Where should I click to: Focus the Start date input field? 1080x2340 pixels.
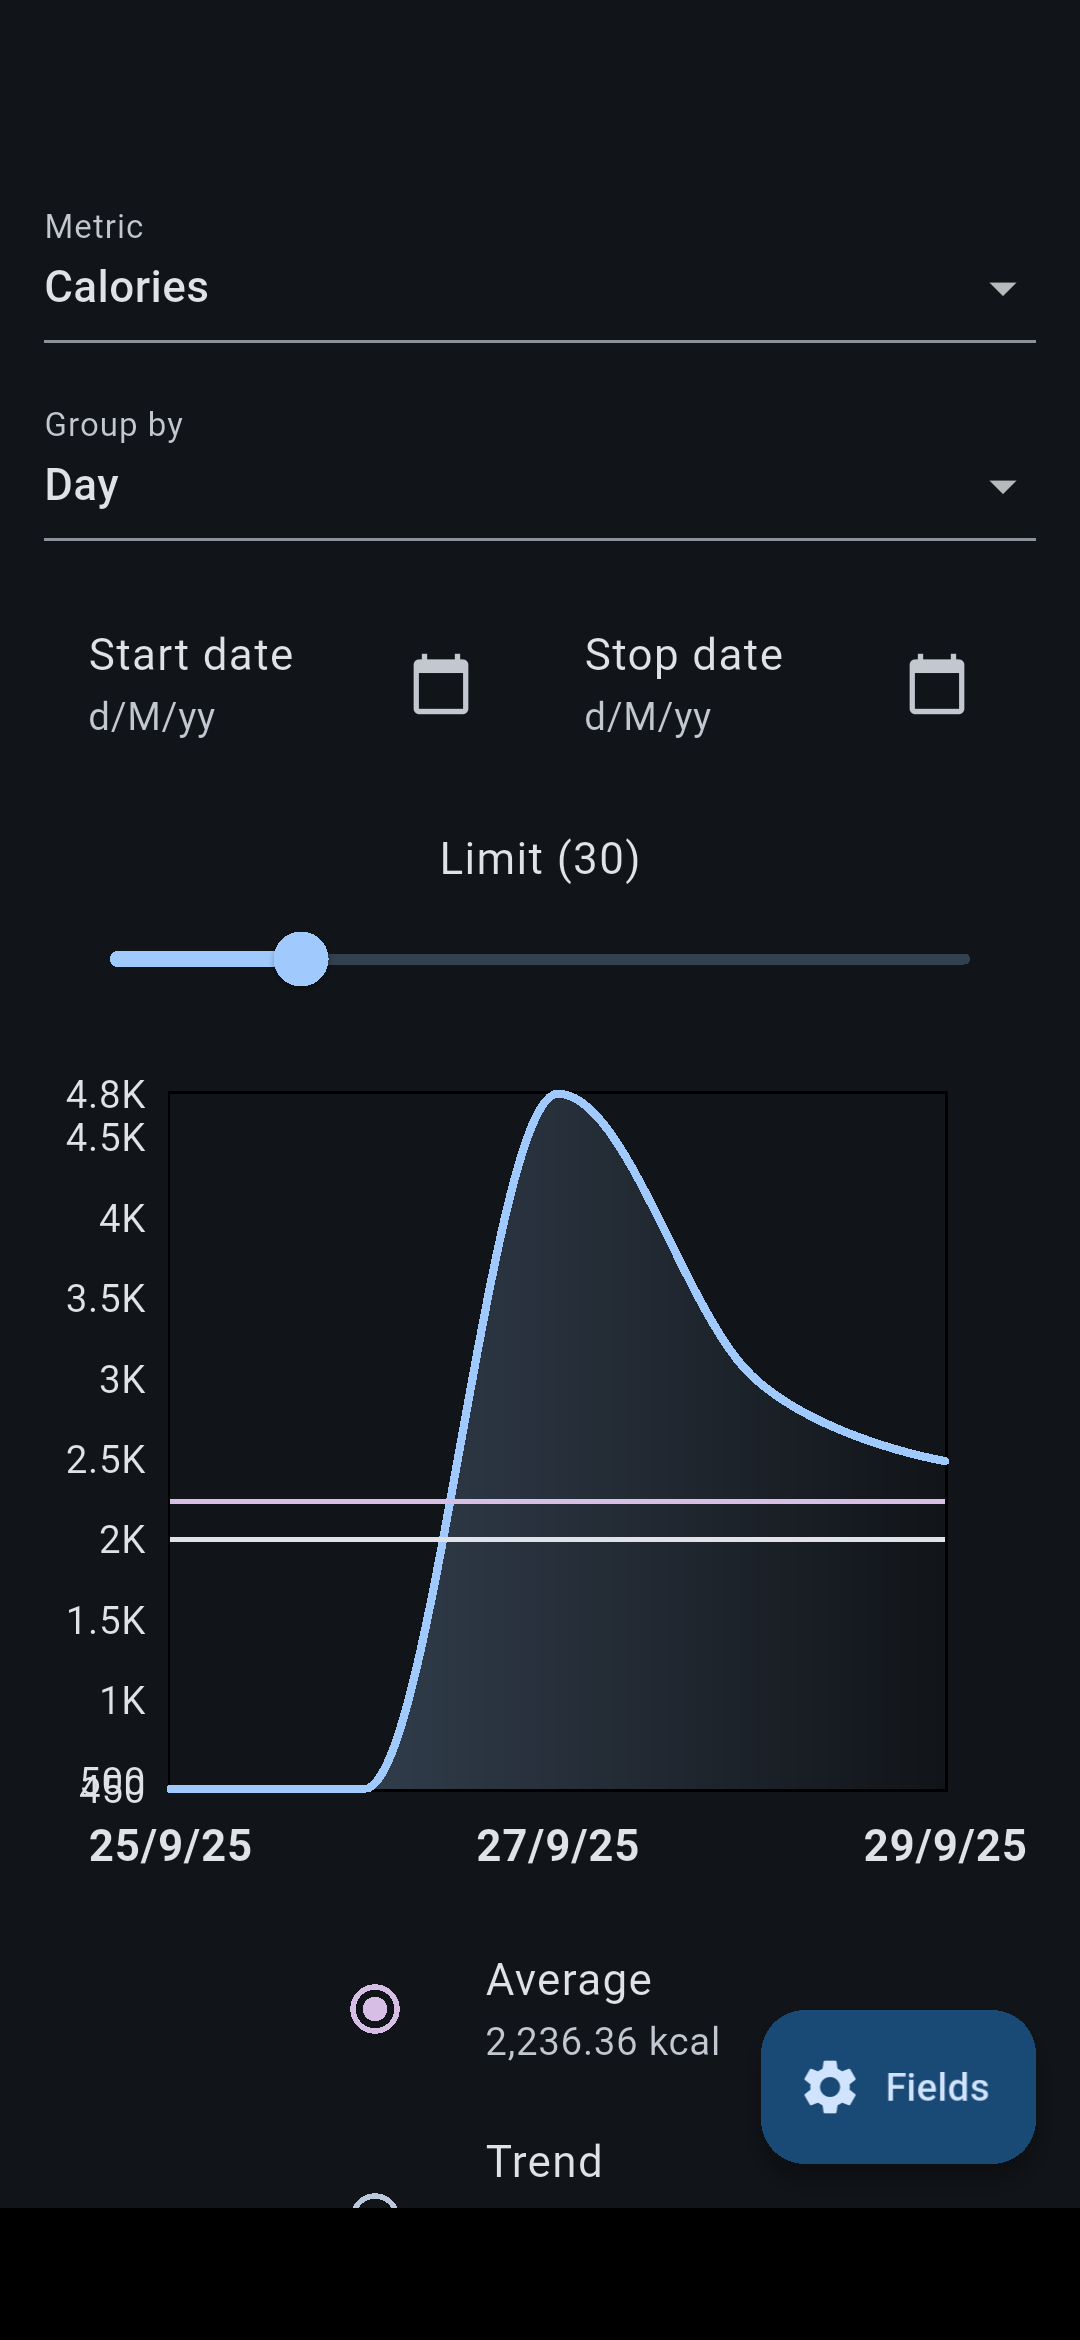[191, 685]
